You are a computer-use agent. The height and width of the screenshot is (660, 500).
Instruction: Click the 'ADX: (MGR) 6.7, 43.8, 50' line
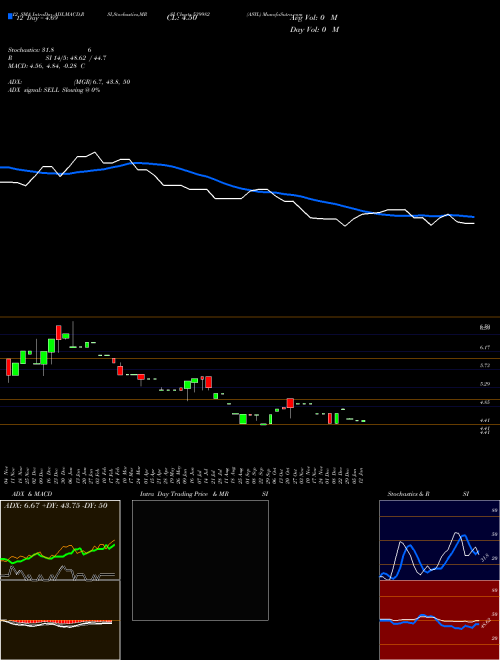69,82
